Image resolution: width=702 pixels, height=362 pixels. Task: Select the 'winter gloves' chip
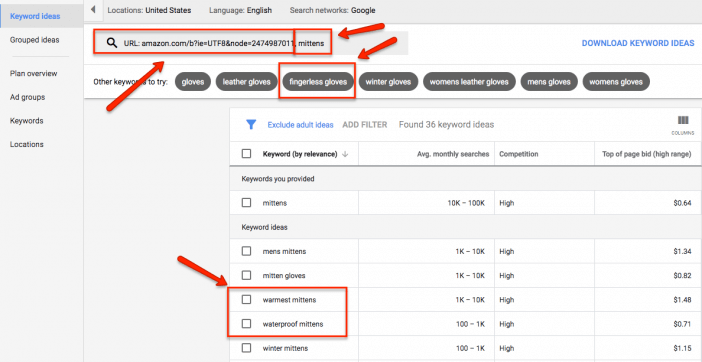click(388, 82)
